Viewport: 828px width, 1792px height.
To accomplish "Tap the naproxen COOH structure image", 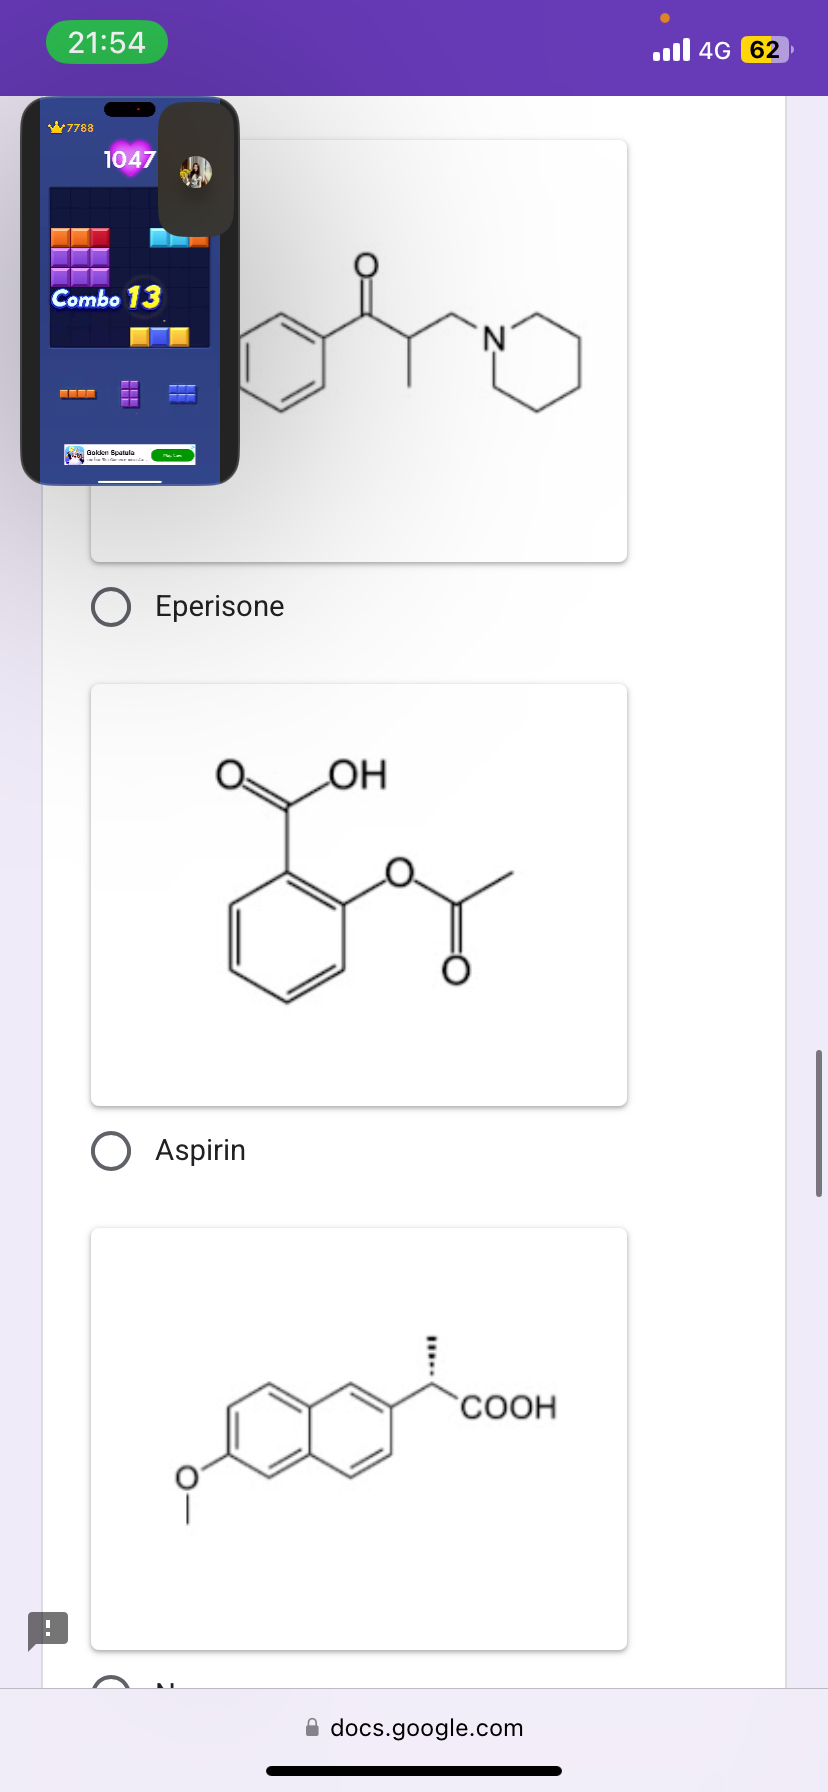I will tap(358, 1437).
